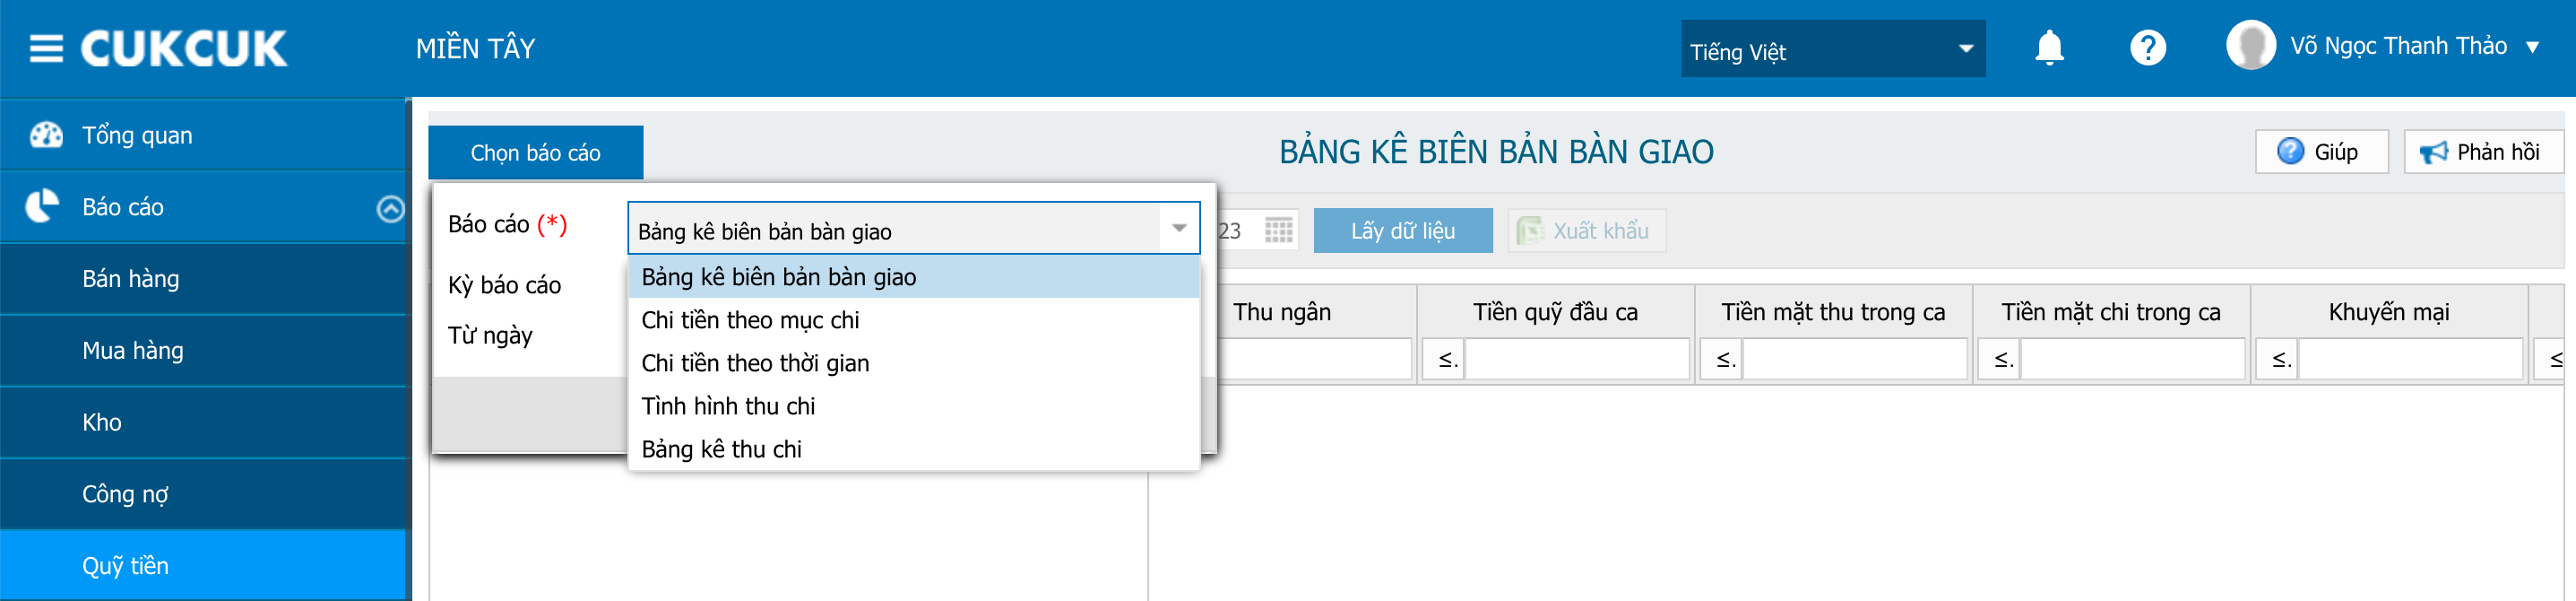
Task: Click the Giúp help button
Action: (x=2321, y=152)
